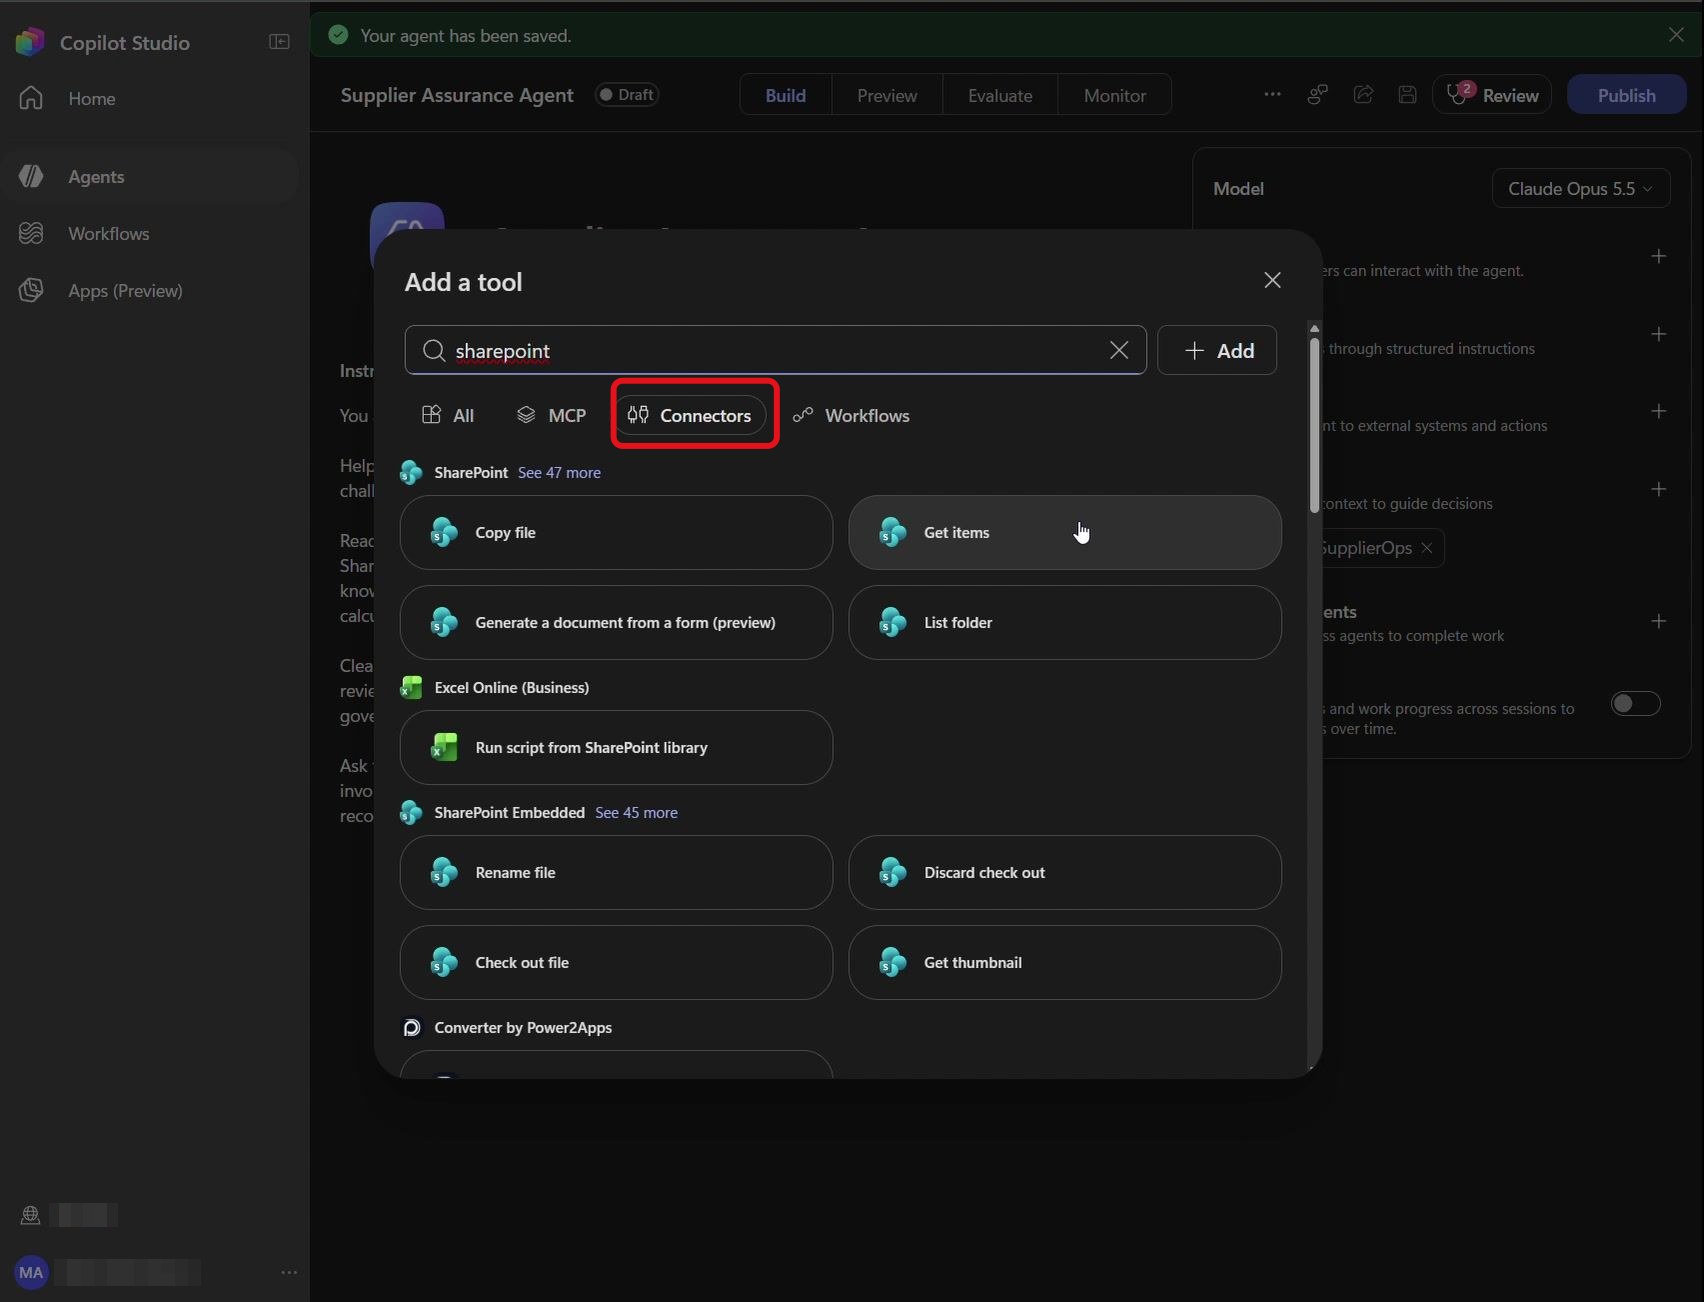Click the dialog vertical scrollbar
Viewport: 1704px width, 1302px height.
[1314, 425]
